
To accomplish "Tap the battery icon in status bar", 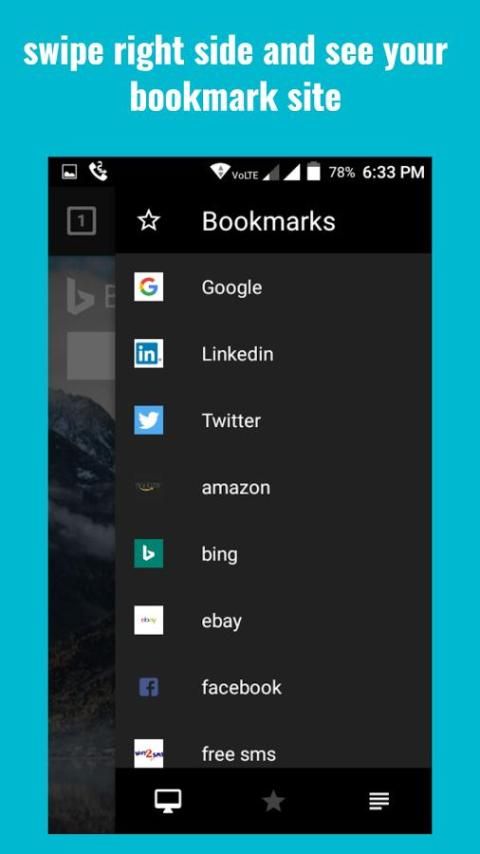I will click(x=313, y=172).
